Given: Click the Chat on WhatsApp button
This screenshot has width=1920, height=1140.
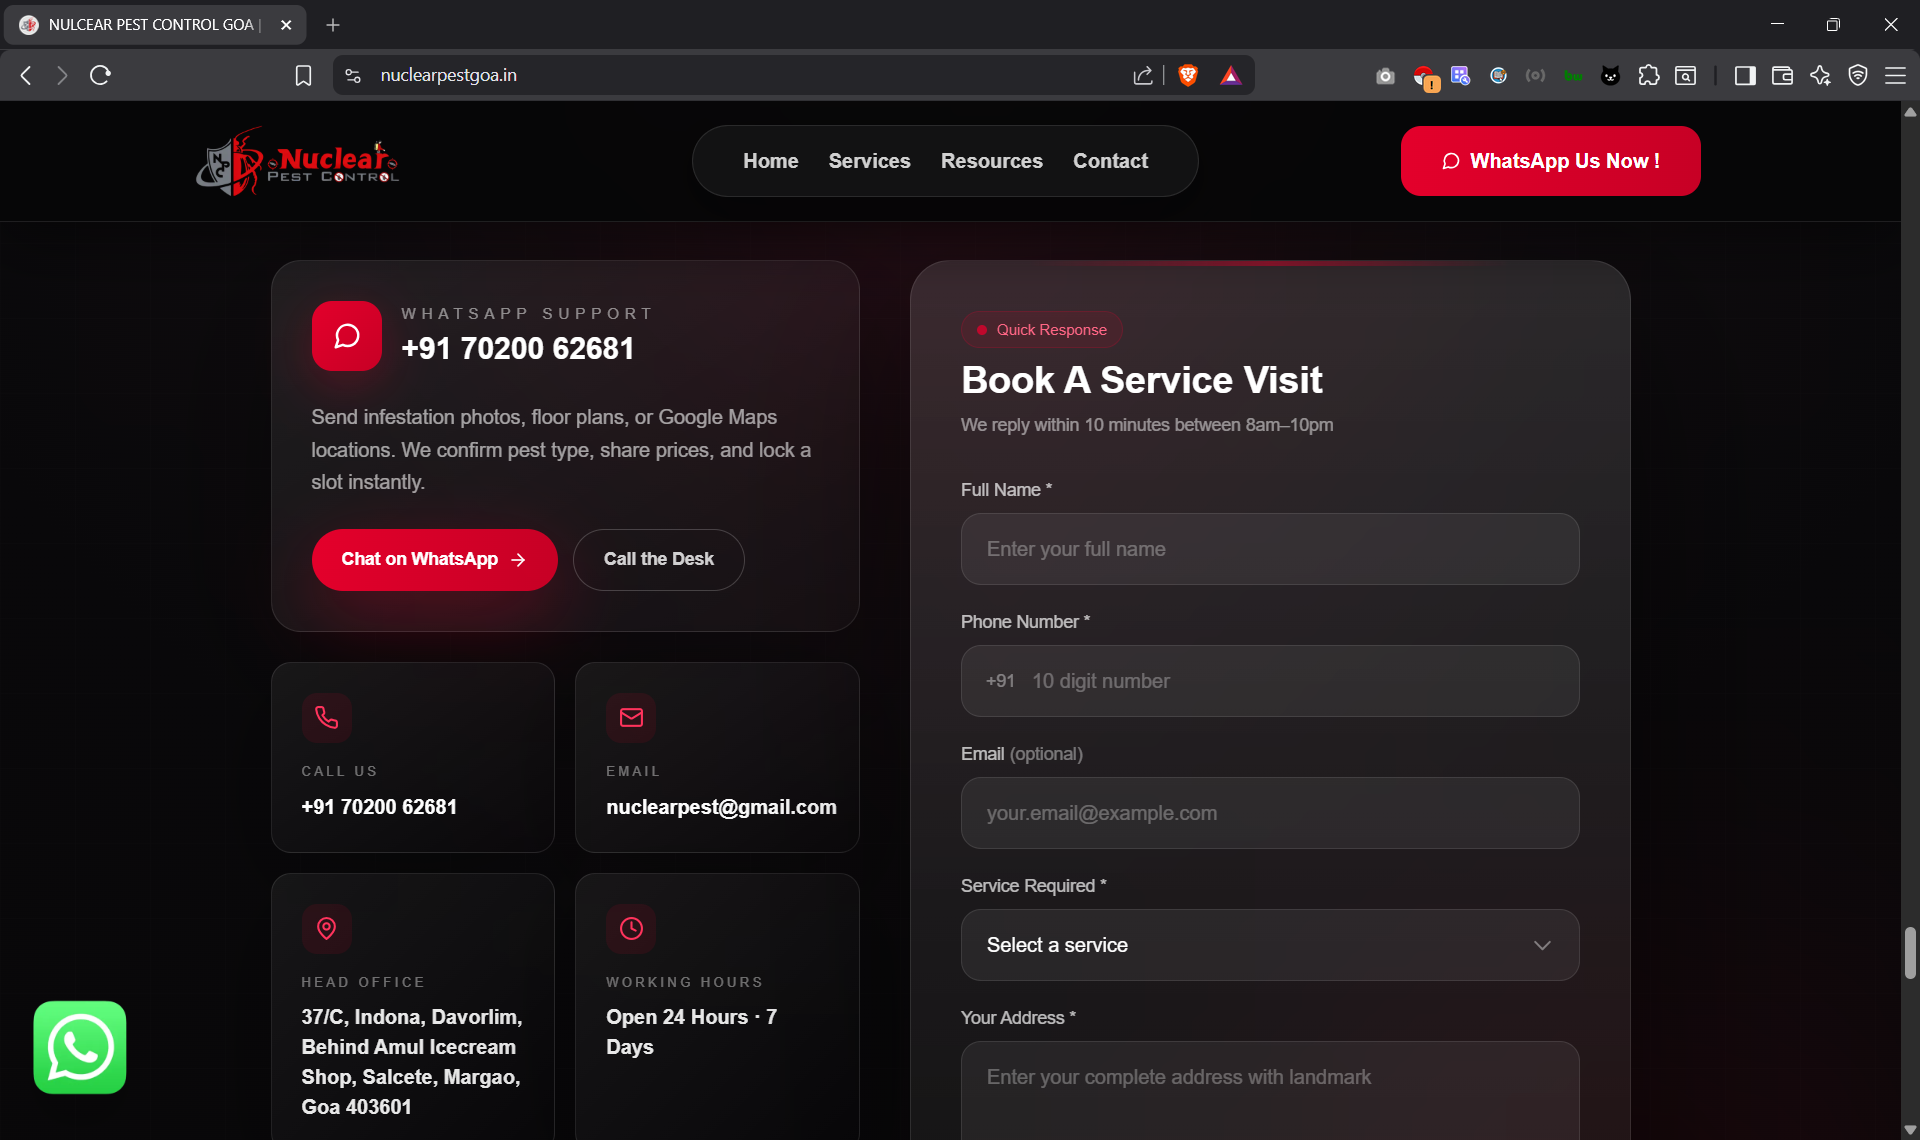Looking at the screenshot, I should 434,560.
